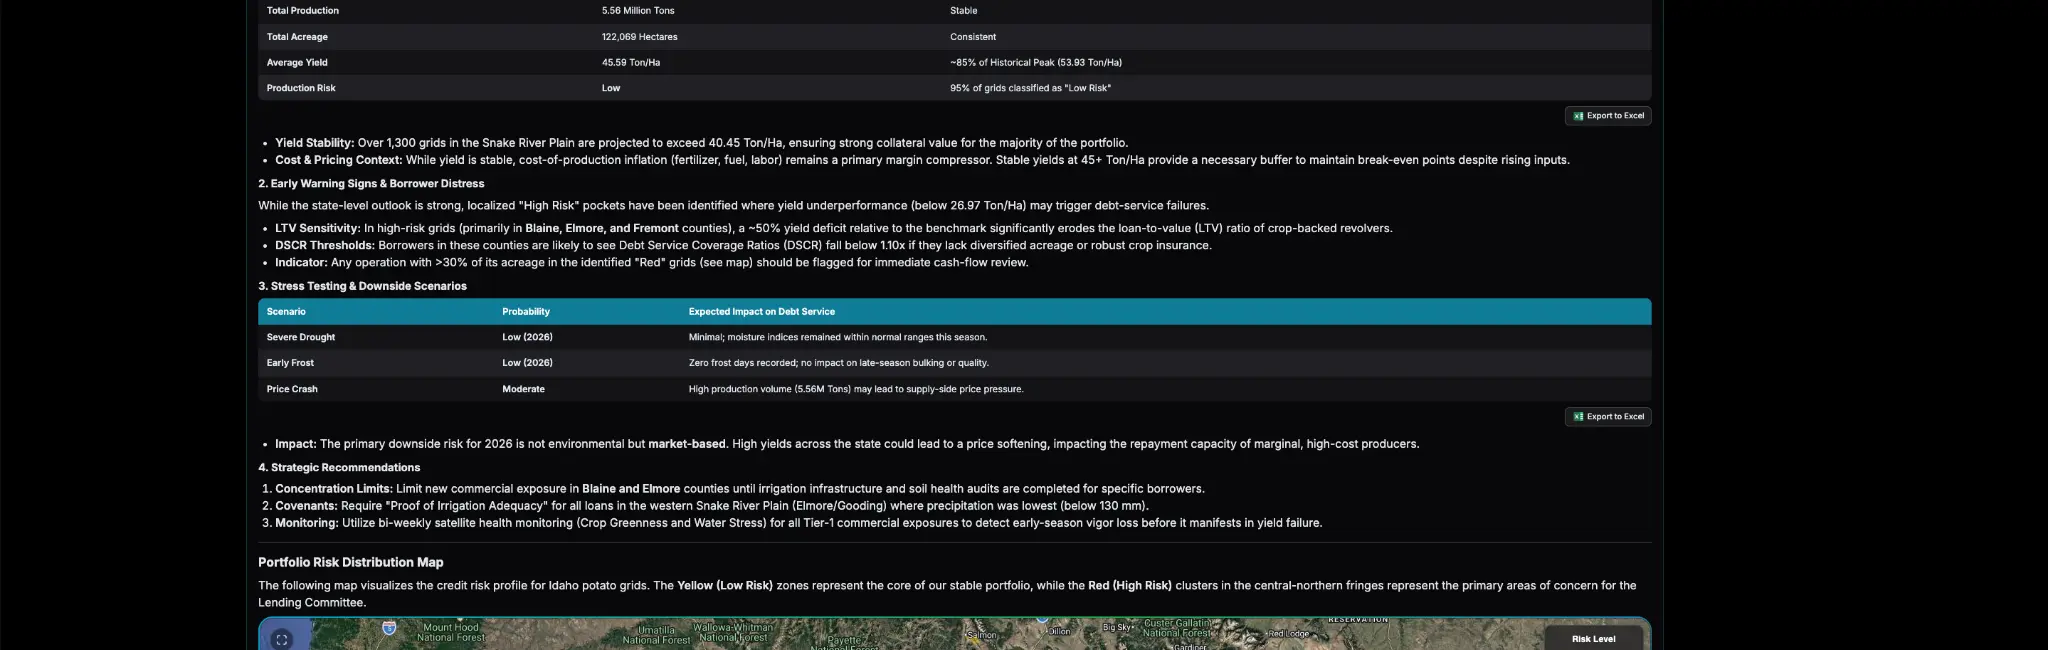The height and width of the screenshot is (650, 2048).
Task: Click "Consistent" in the Total Acreage row
Action: [x=973, y=37]
